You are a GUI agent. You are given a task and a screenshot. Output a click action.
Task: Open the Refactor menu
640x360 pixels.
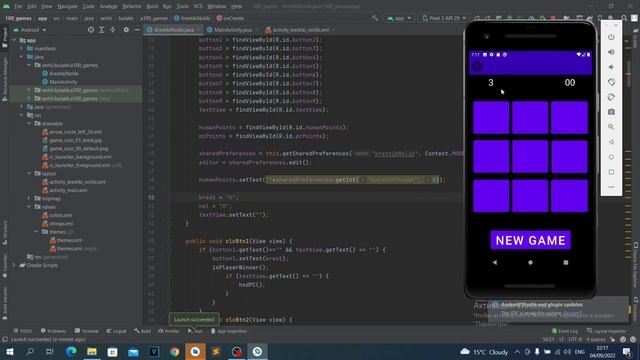click(132, 6)
